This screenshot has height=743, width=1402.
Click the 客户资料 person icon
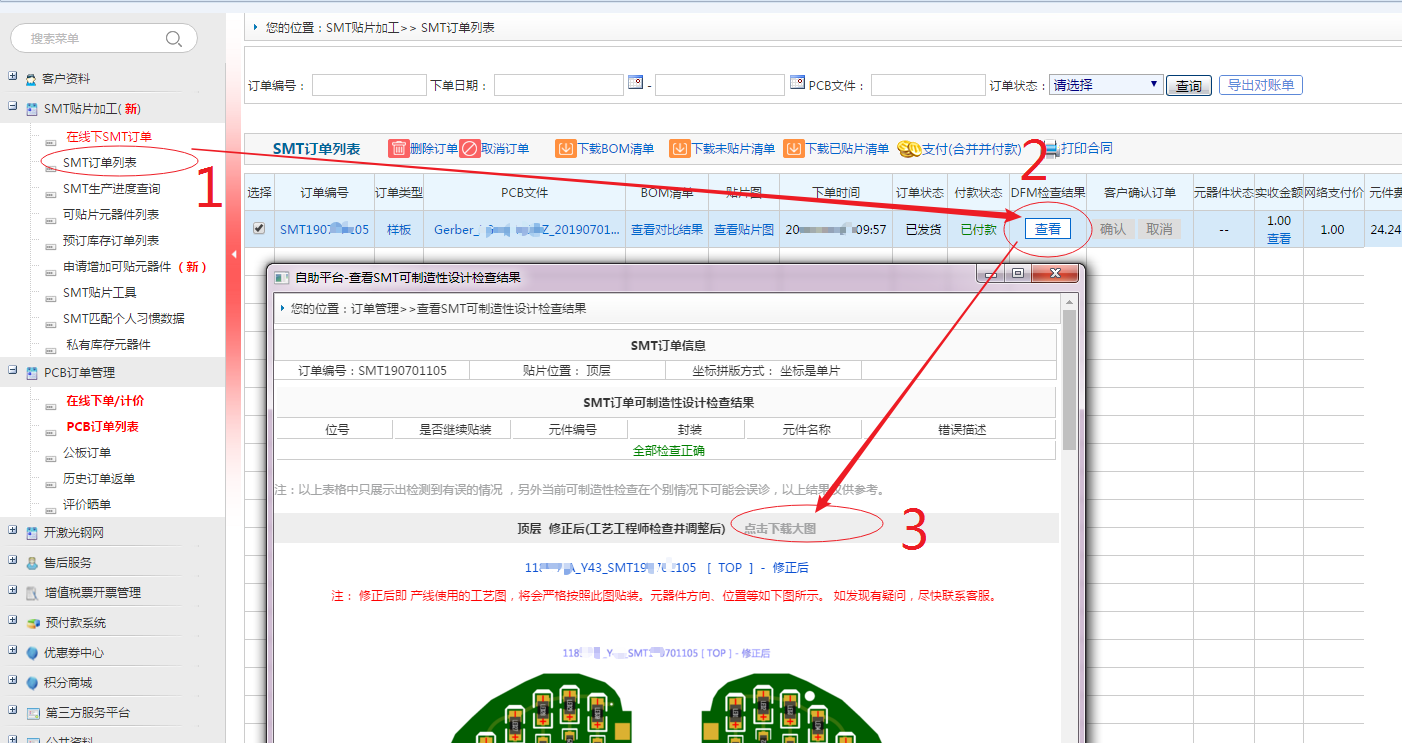(32, 79)
